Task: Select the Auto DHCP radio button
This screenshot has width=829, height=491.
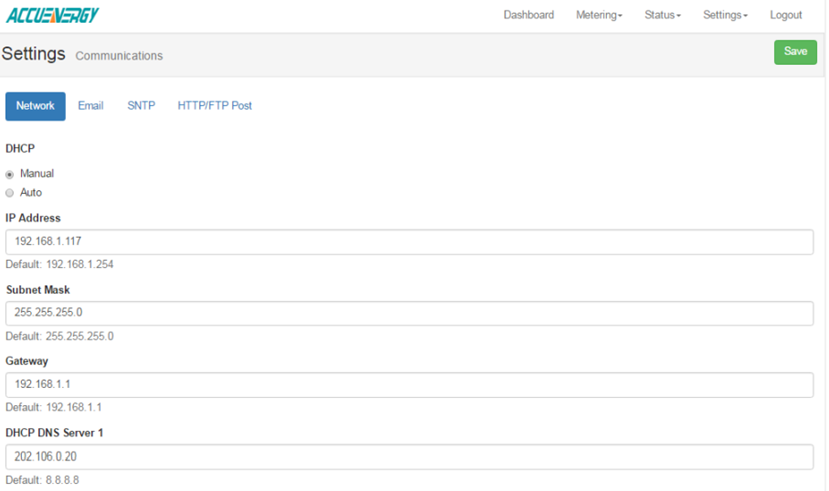Action: coord(10,193)
